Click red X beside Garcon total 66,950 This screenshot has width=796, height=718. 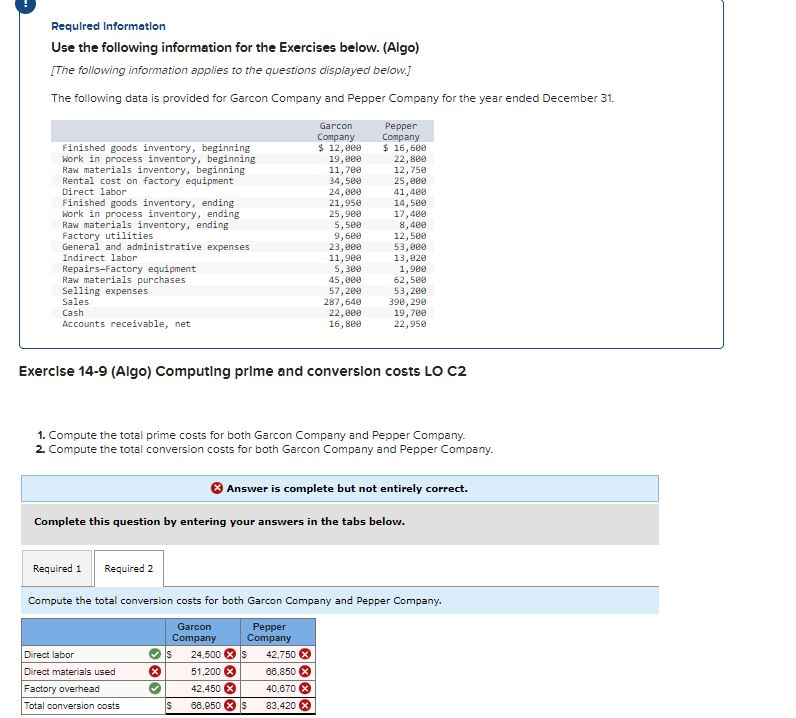tap(230, 705)
